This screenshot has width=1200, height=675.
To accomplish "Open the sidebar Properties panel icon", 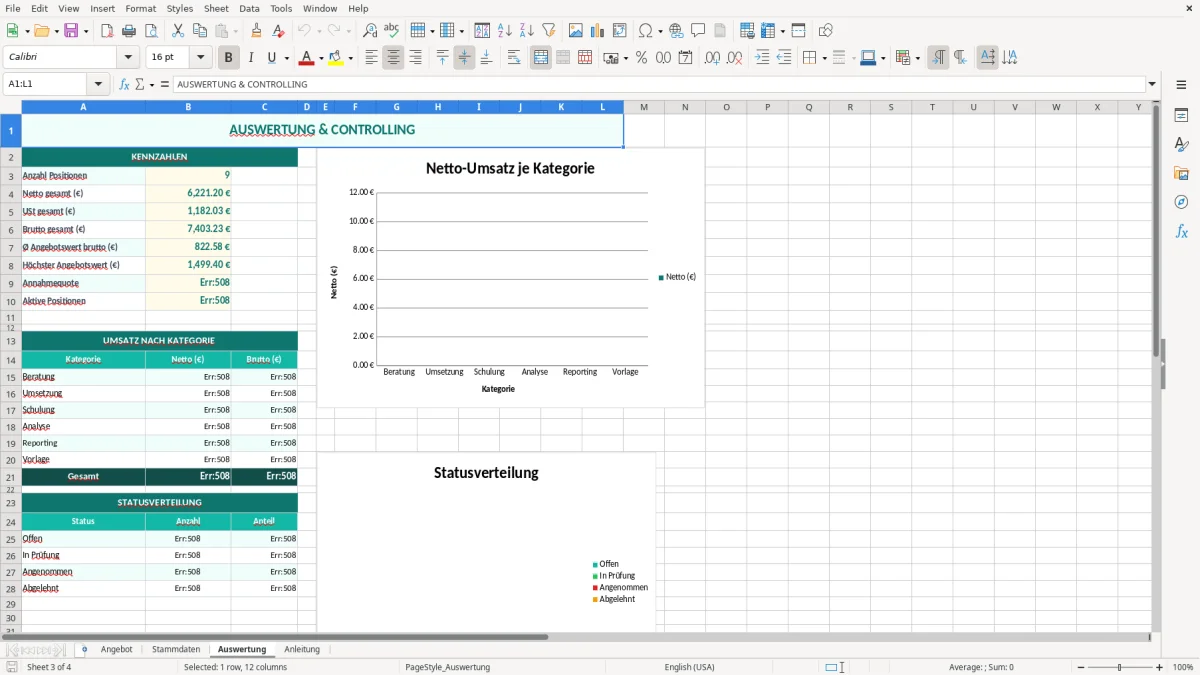I will [x=1181, y=115].
